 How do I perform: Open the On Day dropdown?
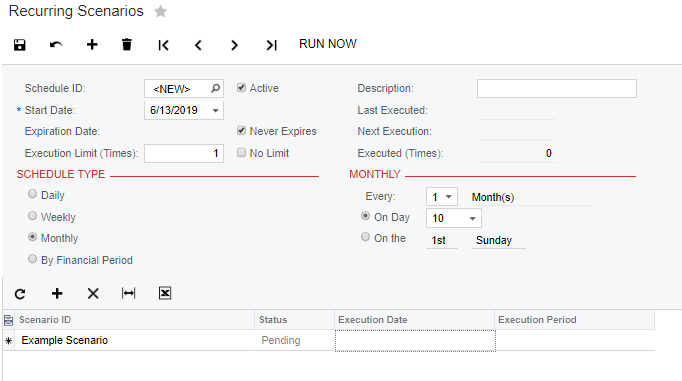point(472,218)
